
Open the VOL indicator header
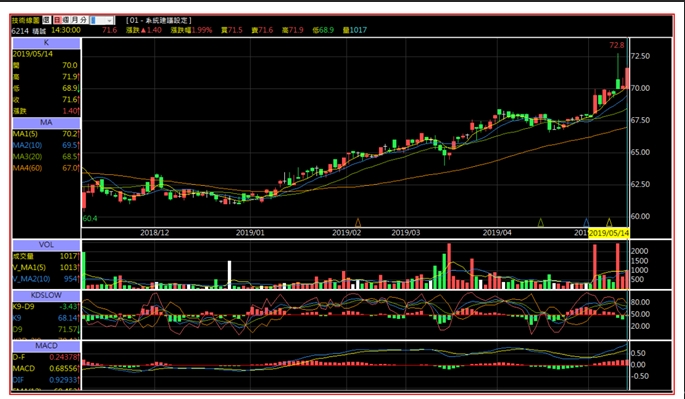coord(46,245)
